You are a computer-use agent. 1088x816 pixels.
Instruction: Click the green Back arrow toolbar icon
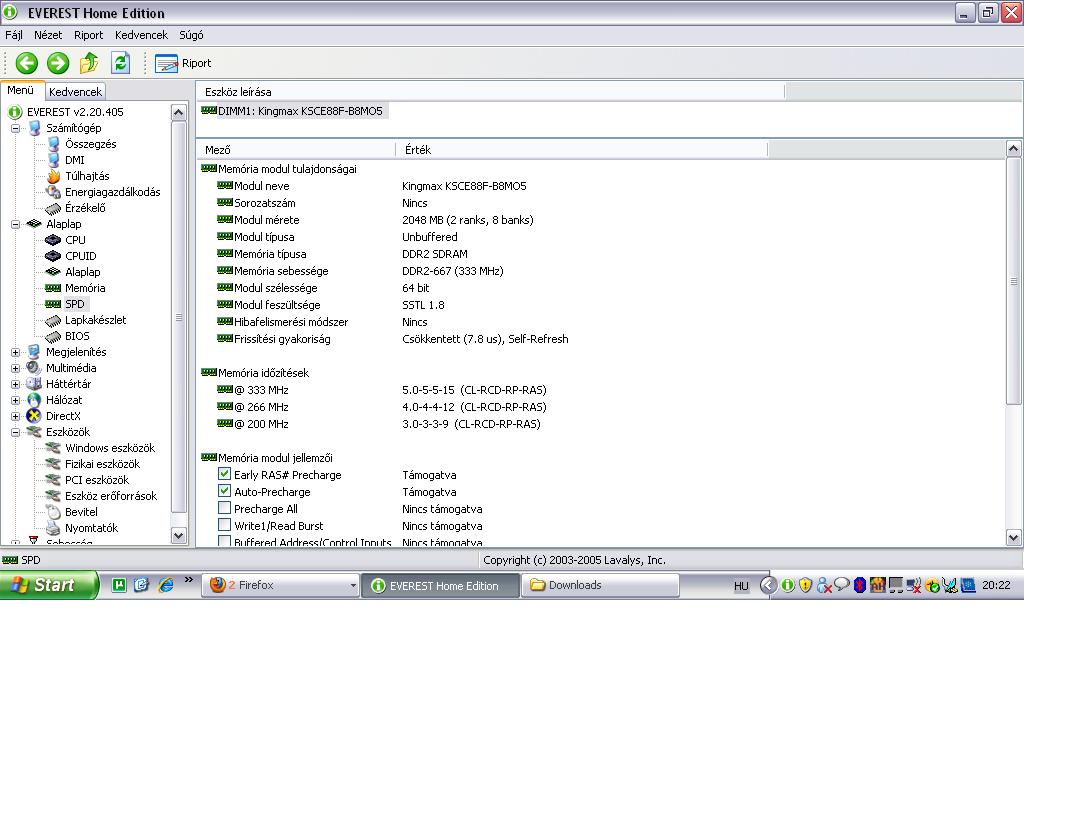(x=26, y=63)
